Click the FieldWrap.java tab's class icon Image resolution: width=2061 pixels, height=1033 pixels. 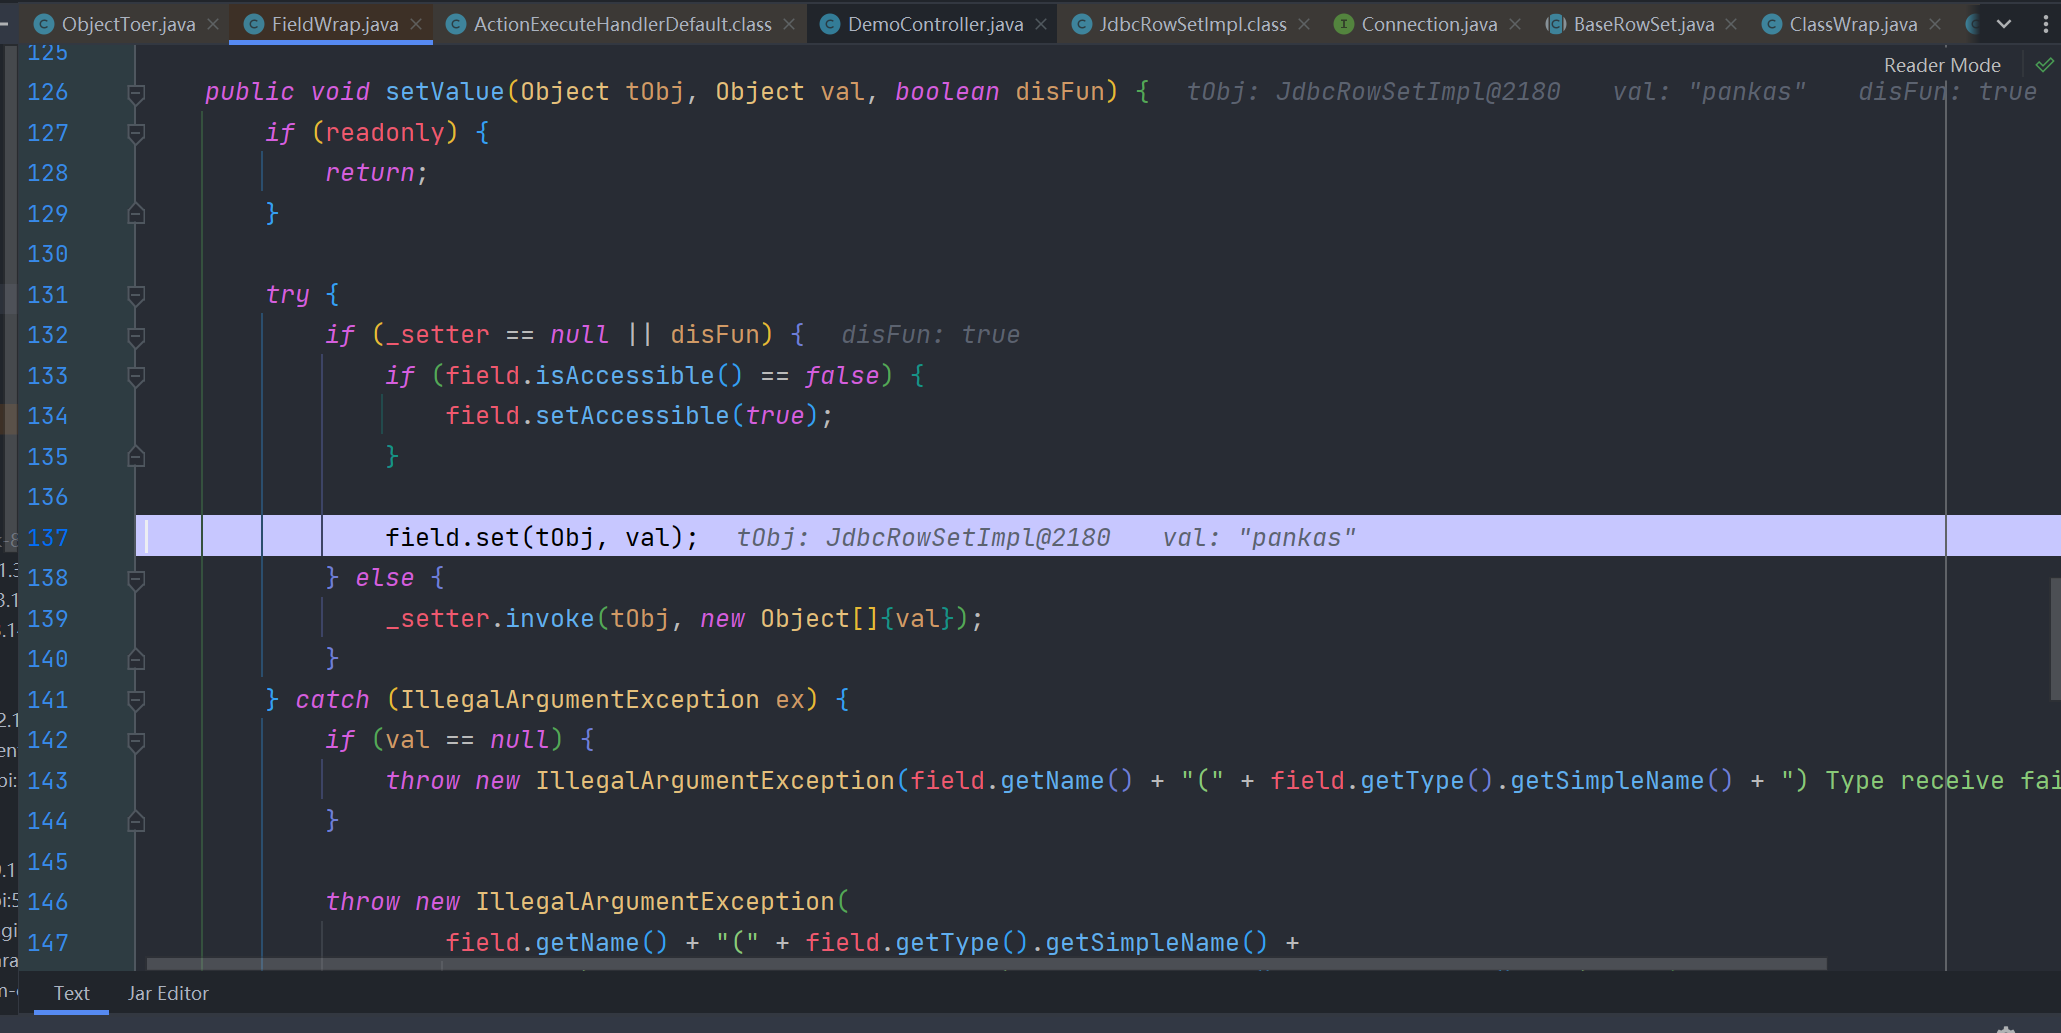click(254, 22)
